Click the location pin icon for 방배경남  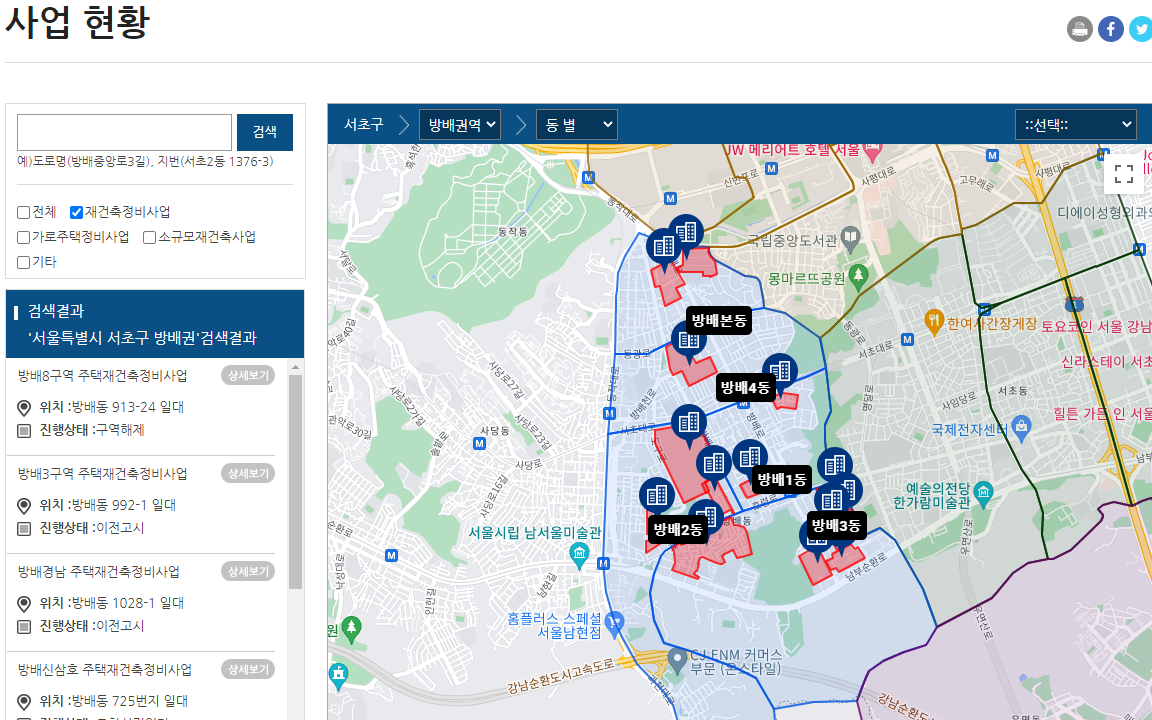click(24, 604)
